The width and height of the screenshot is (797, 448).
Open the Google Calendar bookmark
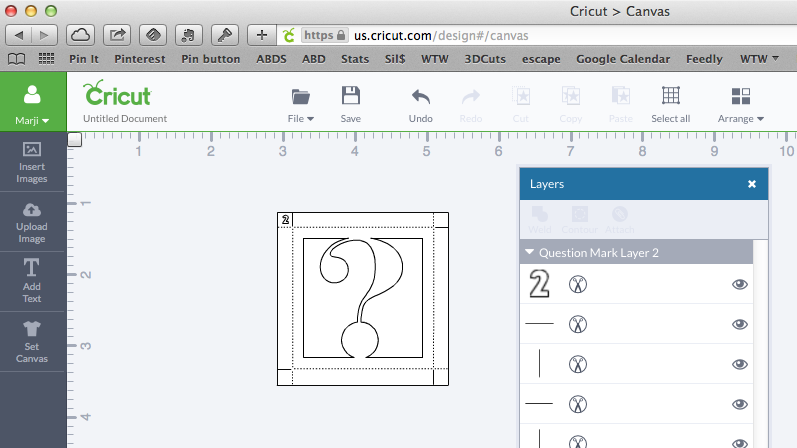click(623, 59)
